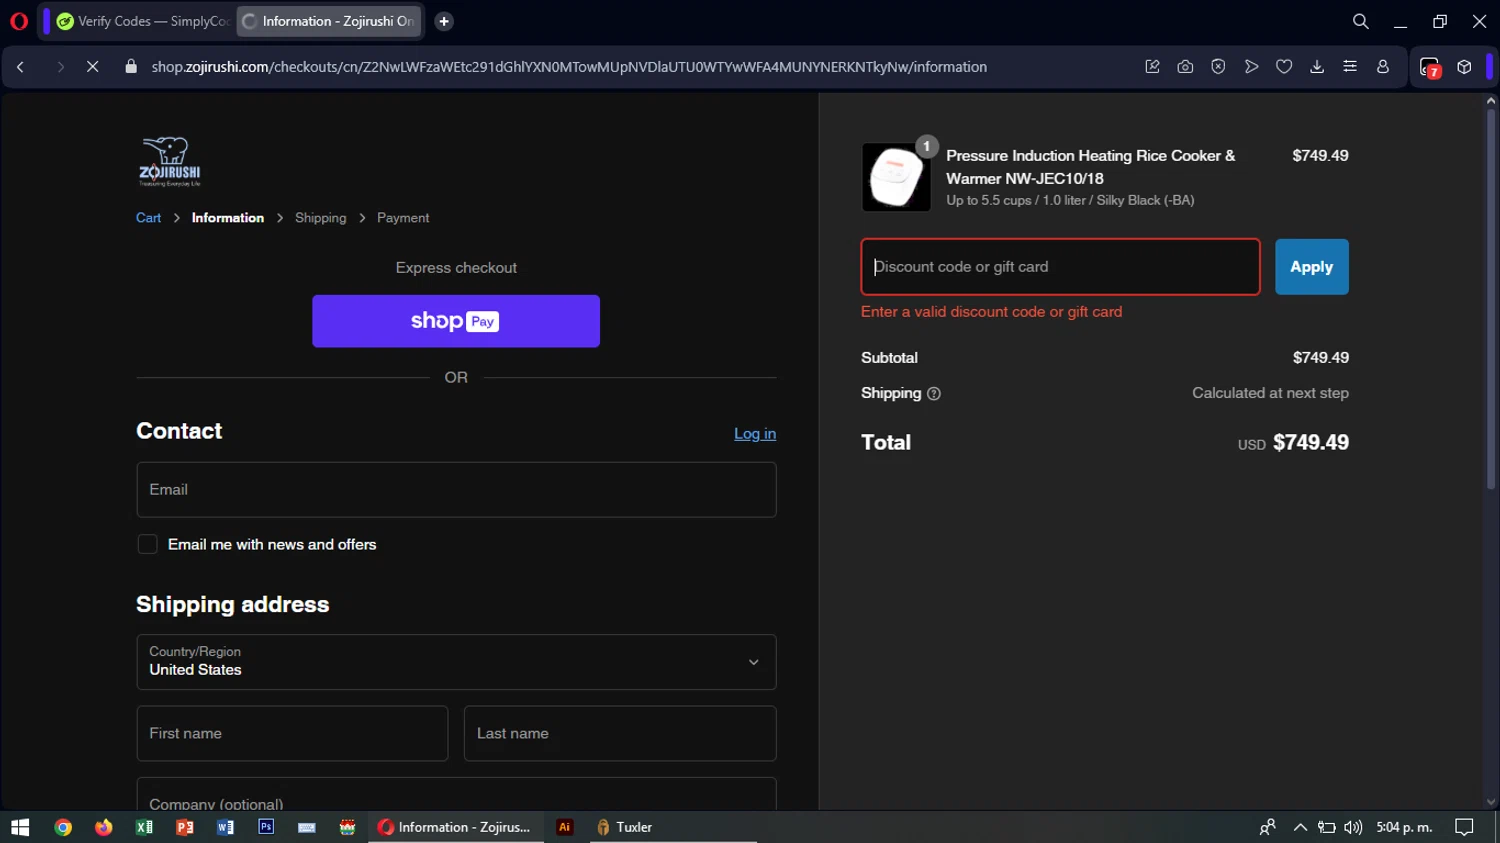The width and height of the screenshot is (1500, 843).
Task: Add page to bookmarks with heart icon
Action: pyautogui.click(x=1284, y=67)
